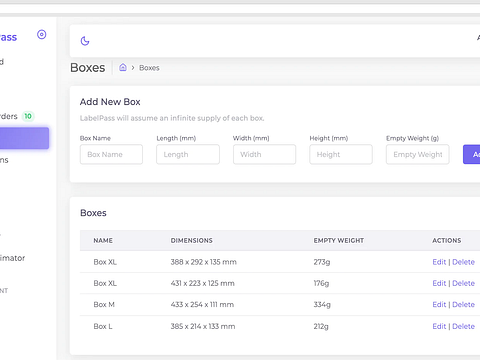Image resolution: width=480 pixels, height=360 pixels.
Task: Edit the Box L row
Action: pos(439,326)
